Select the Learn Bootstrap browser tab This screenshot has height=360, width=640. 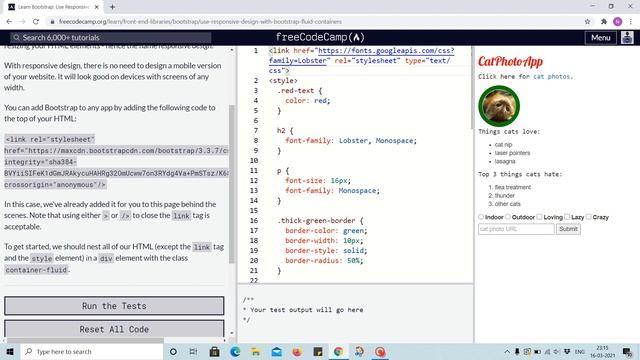(x=53, y=7)
